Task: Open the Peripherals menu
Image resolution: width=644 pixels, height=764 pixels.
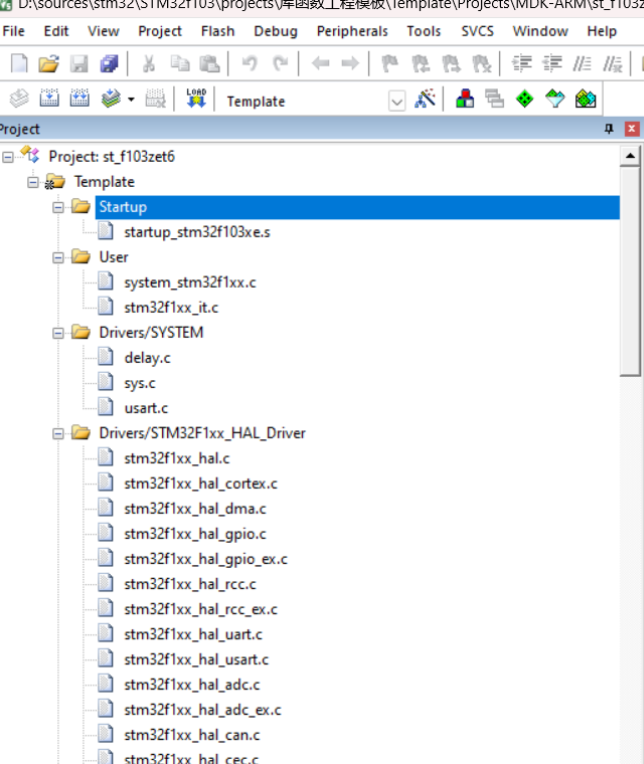Action: pyautogui.click(x=352, y=31)
